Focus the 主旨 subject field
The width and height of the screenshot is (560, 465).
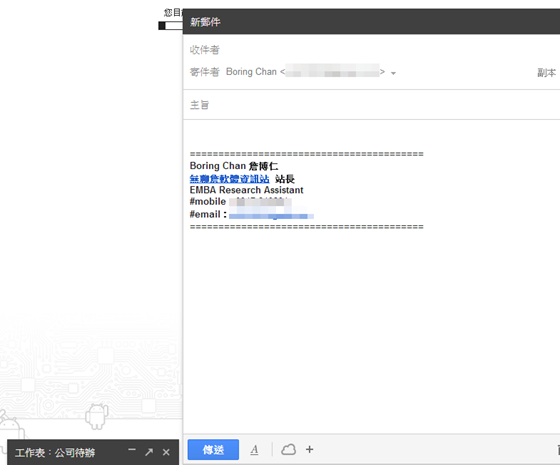pyautogui.click(x=371, y=105)
